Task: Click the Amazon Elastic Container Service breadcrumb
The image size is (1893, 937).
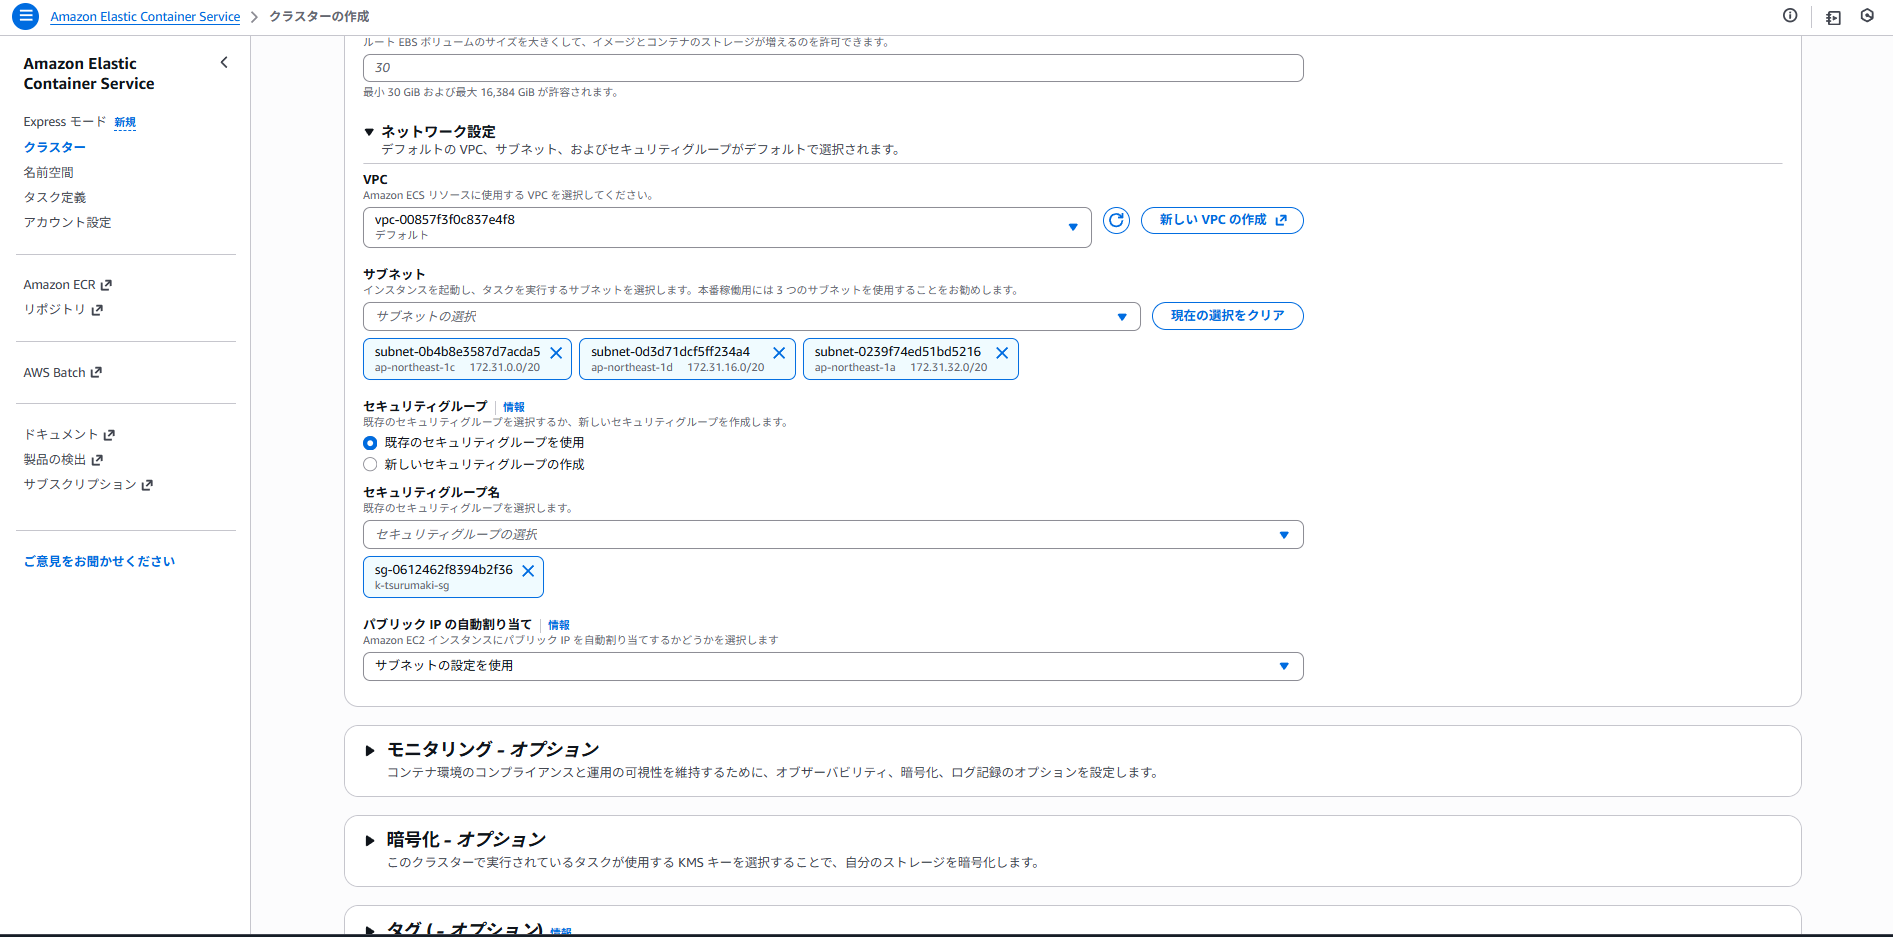Action: [145, 17]
